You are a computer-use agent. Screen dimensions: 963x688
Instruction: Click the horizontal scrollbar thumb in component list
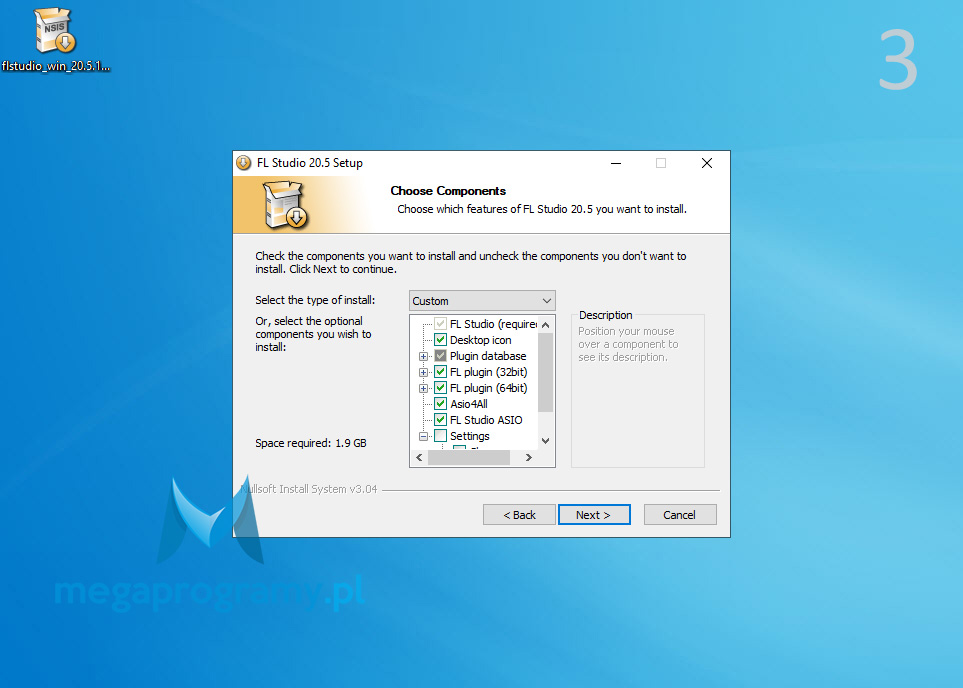(x=469, y=458)
